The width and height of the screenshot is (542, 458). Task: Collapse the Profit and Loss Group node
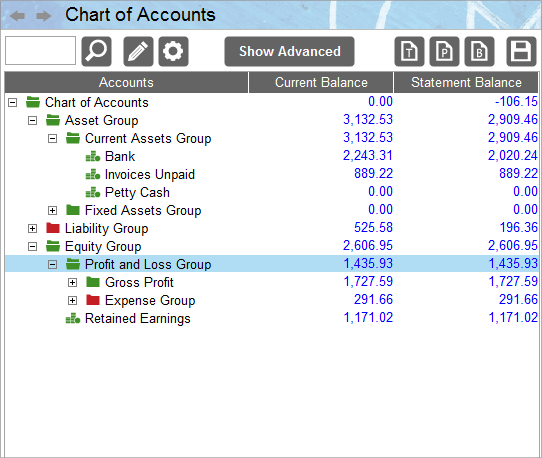click(53, 264)
